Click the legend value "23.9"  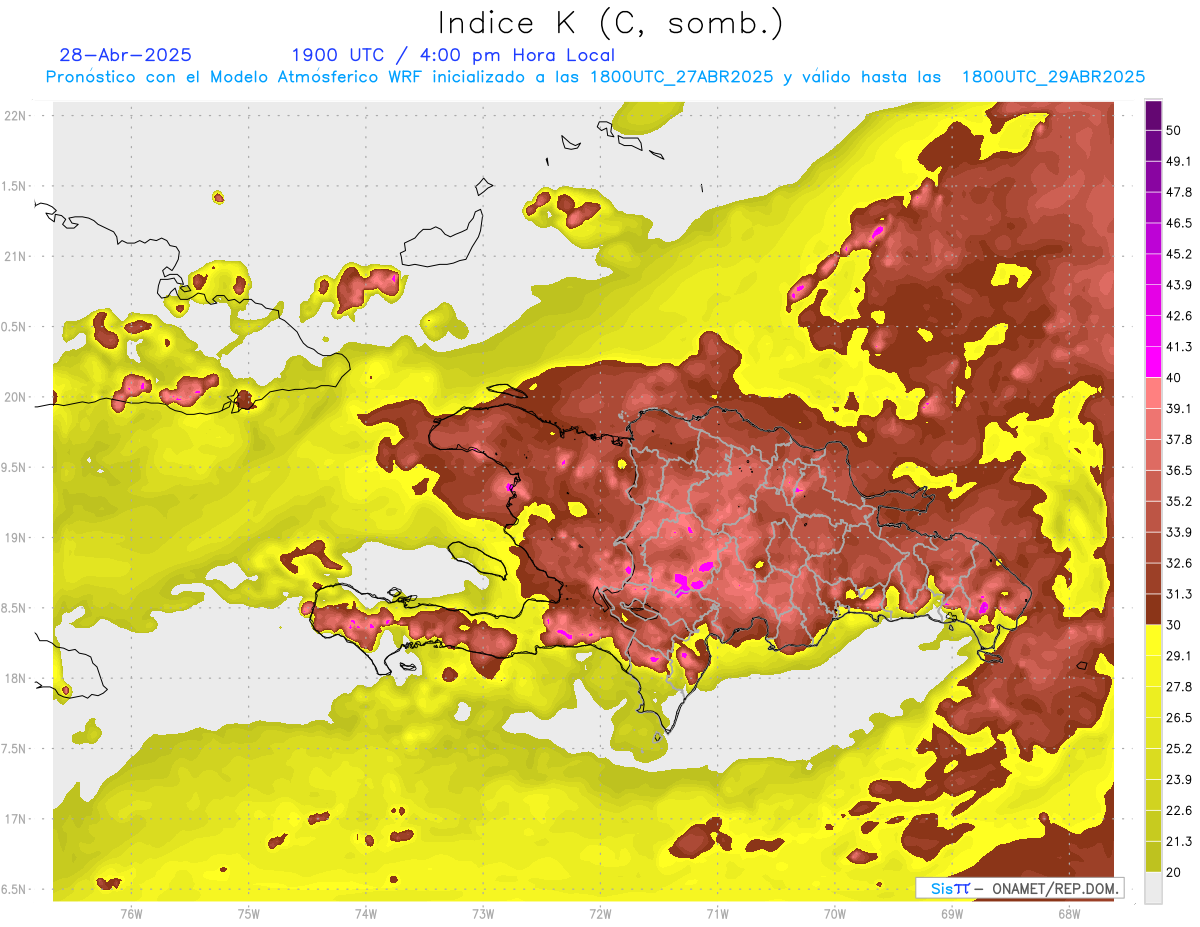[1178, 779]
